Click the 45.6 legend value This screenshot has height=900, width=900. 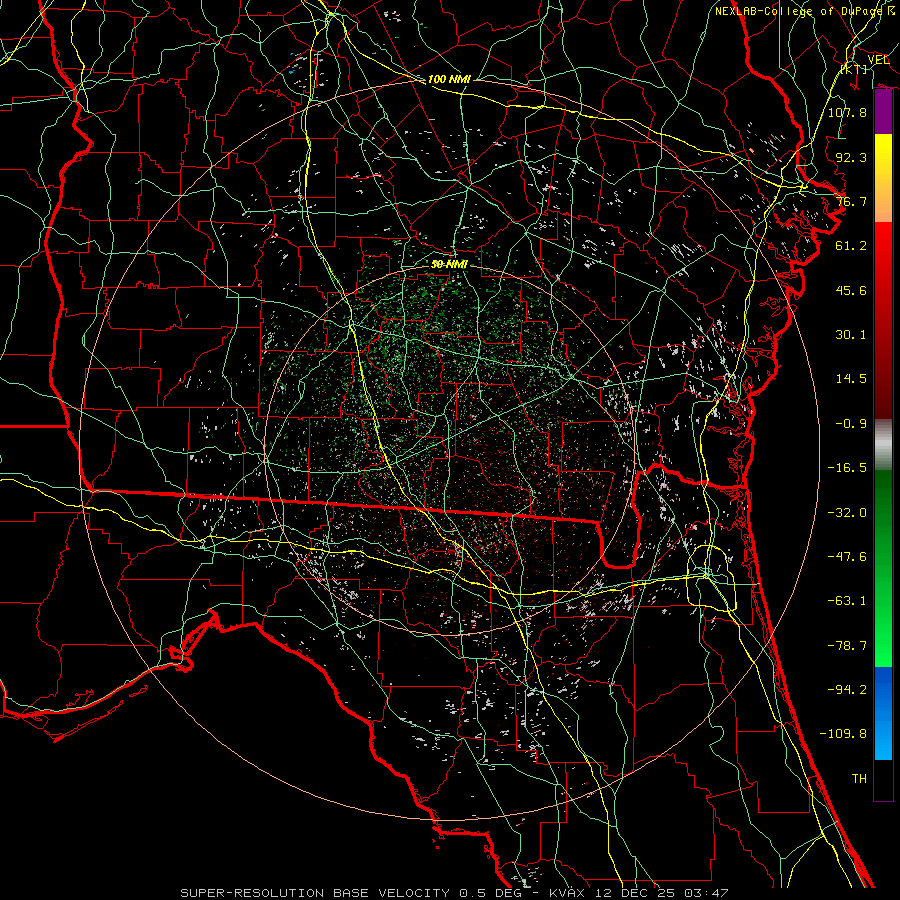pos(851,290)
